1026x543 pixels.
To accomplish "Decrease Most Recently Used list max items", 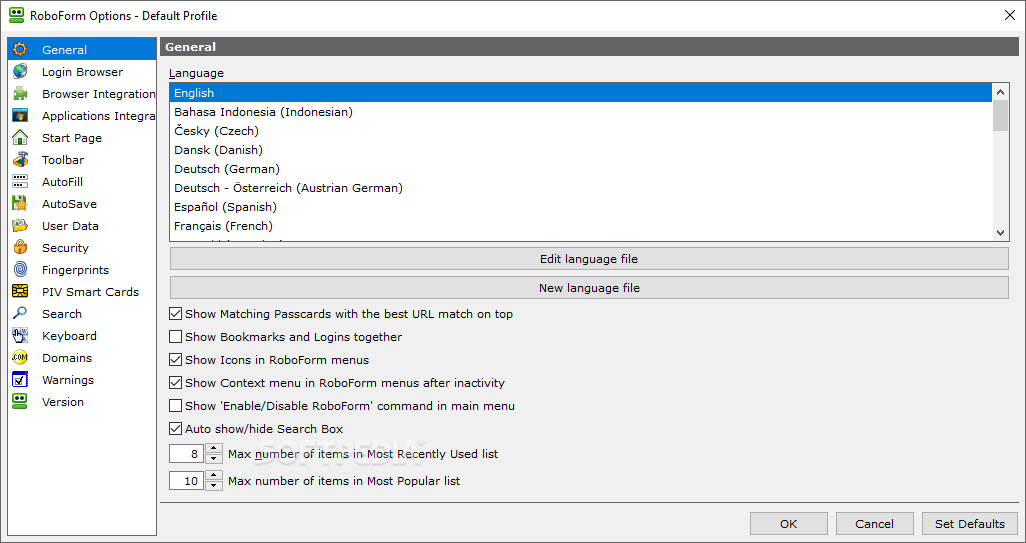I will [x=214, y=459].
